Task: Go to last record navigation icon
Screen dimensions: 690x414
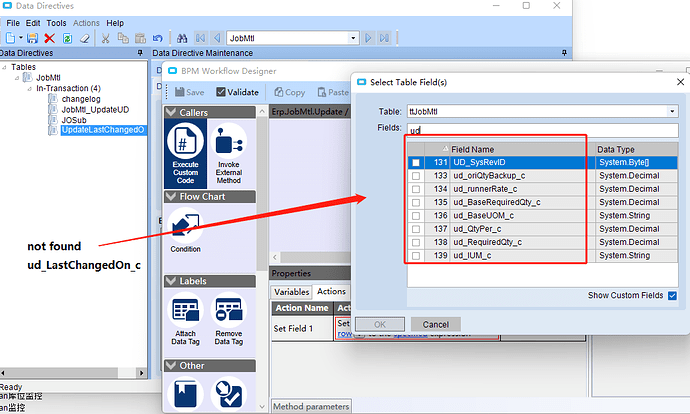Action: click(384, 38)
